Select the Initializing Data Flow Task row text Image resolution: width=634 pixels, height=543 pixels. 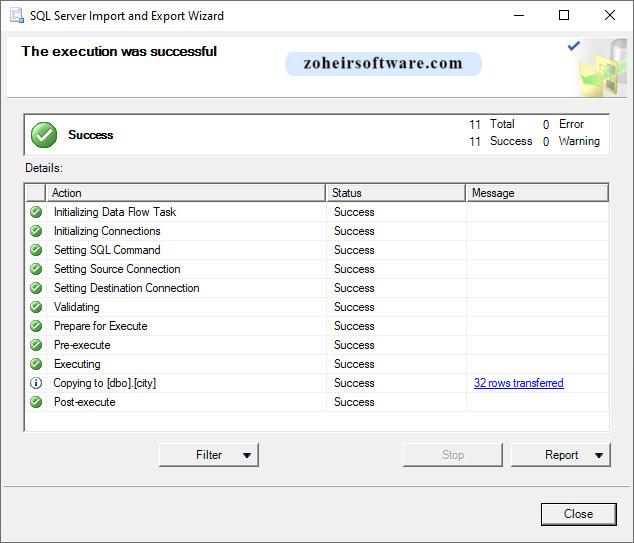[x=115, y=212]
